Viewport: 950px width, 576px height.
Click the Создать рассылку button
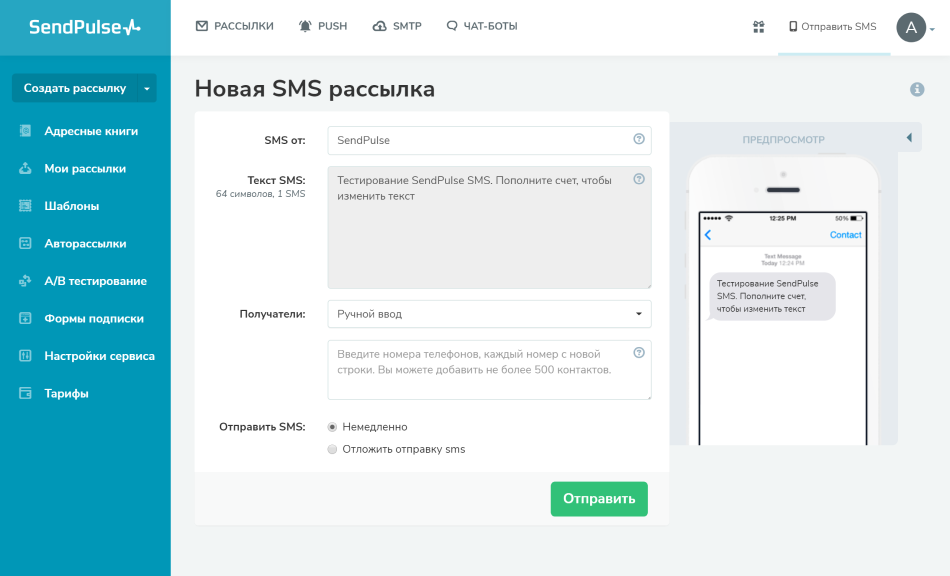[75, 88]
